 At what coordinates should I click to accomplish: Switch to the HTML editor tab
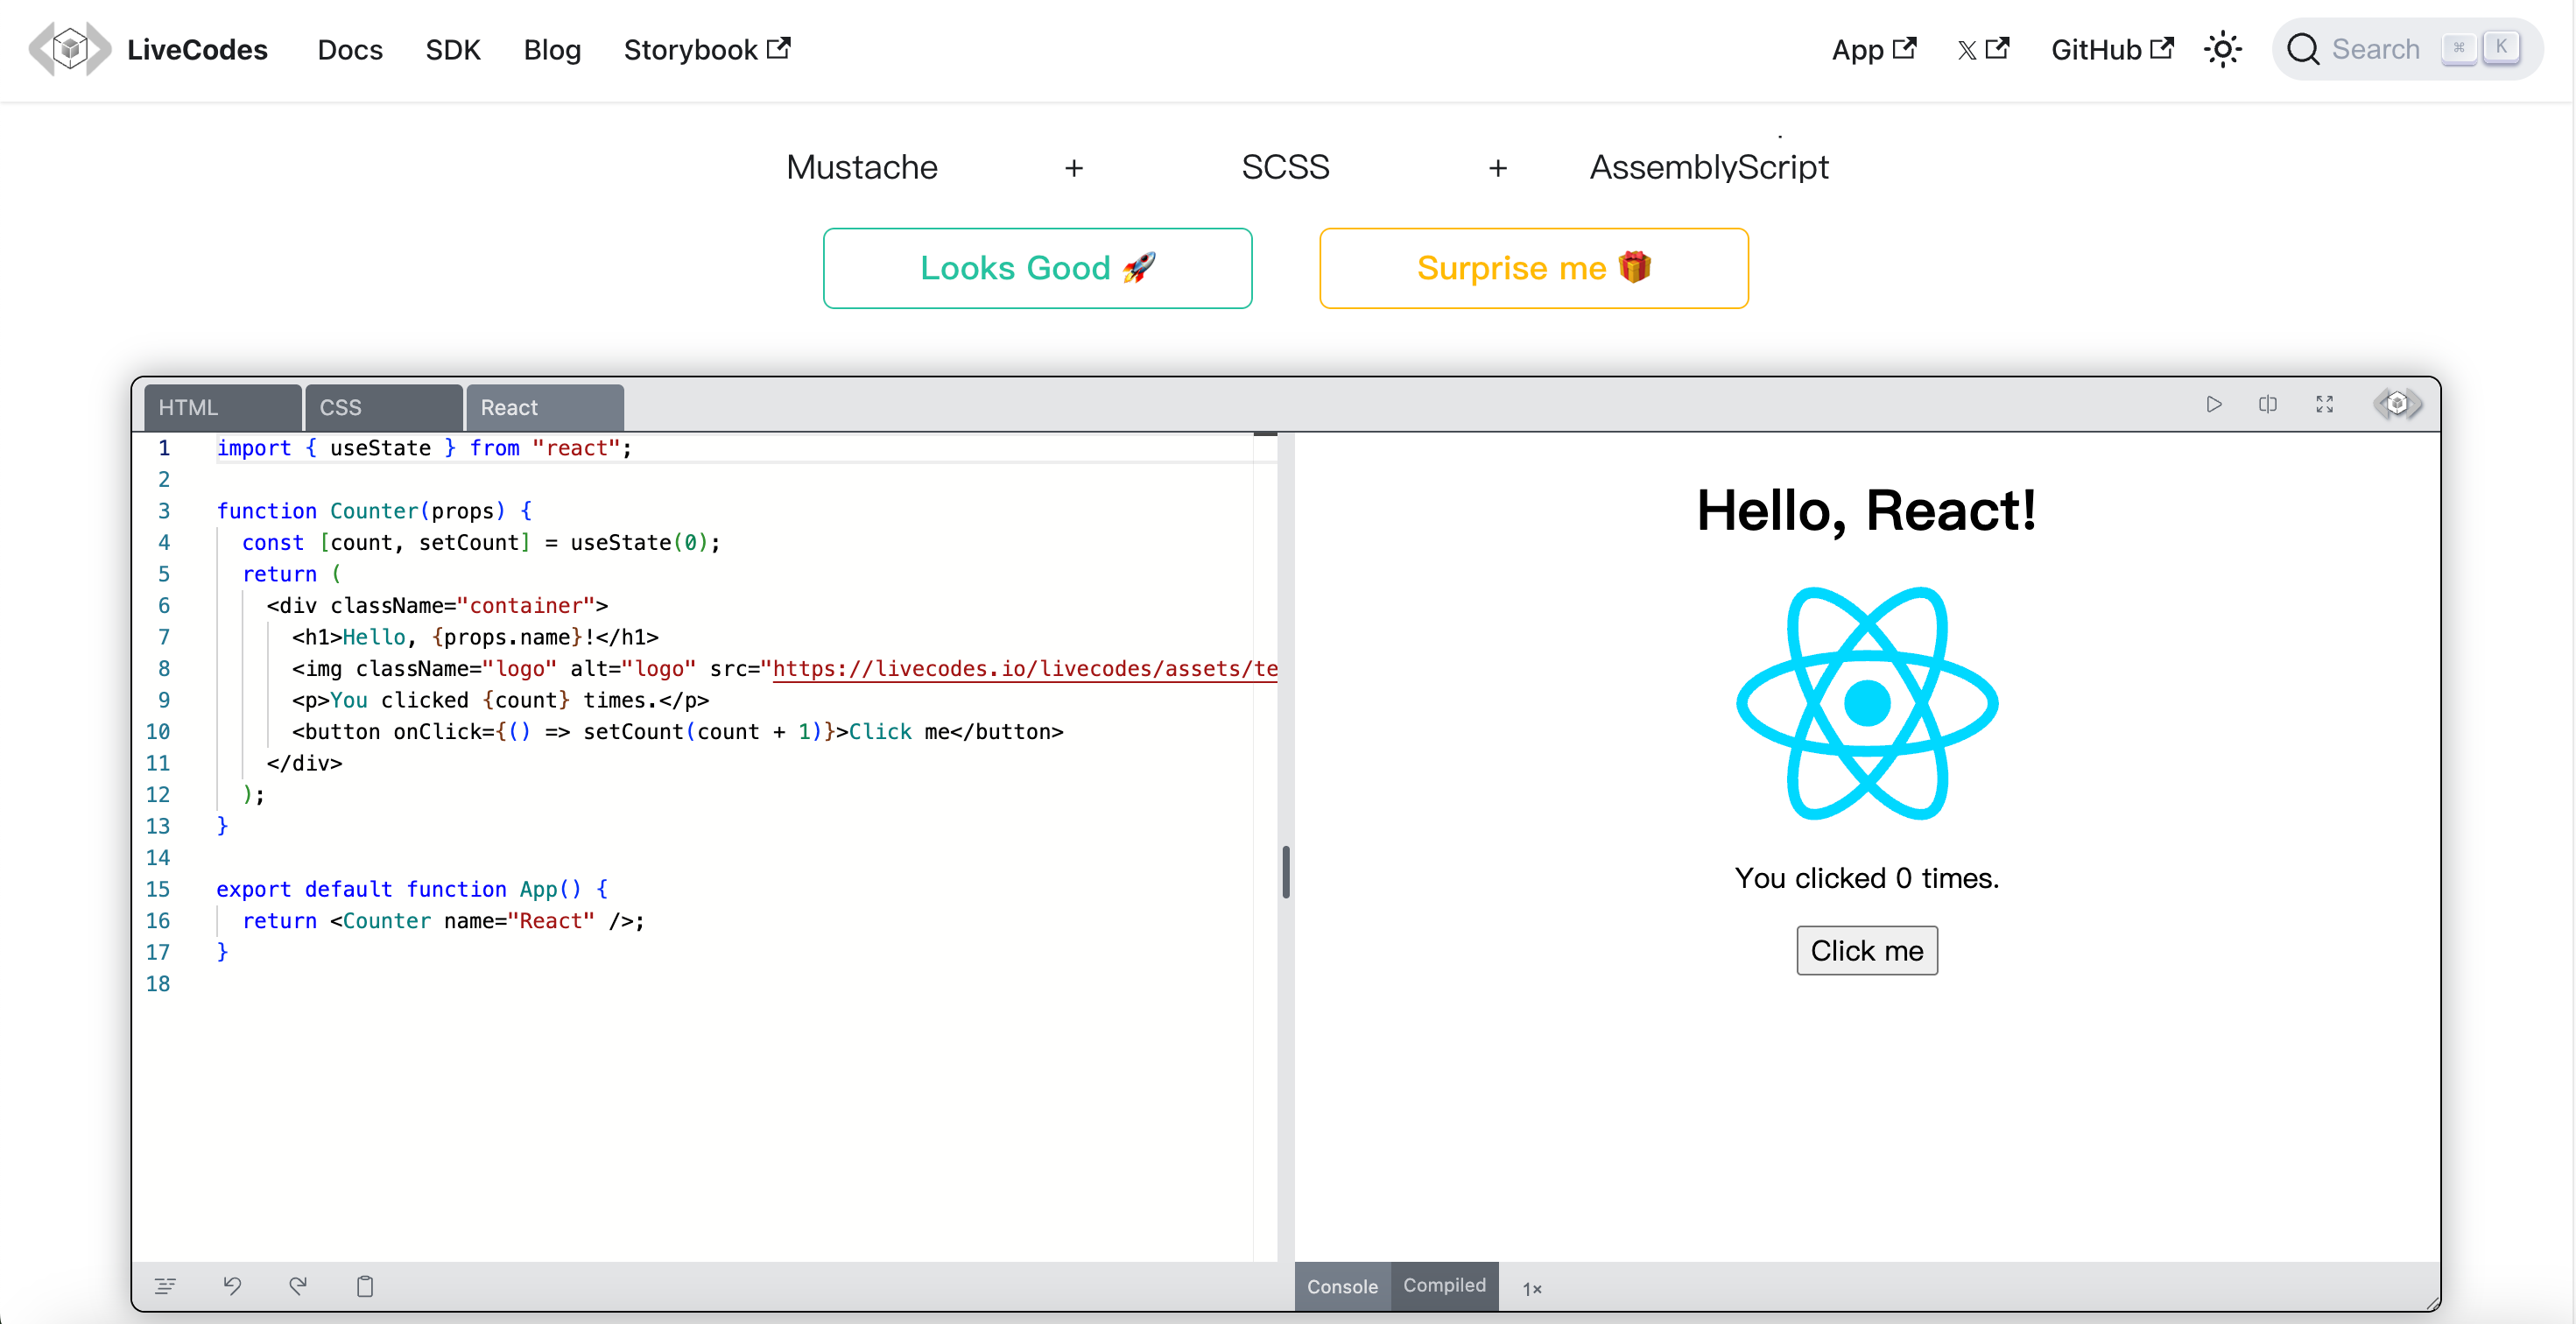click(x=222, y=408)
